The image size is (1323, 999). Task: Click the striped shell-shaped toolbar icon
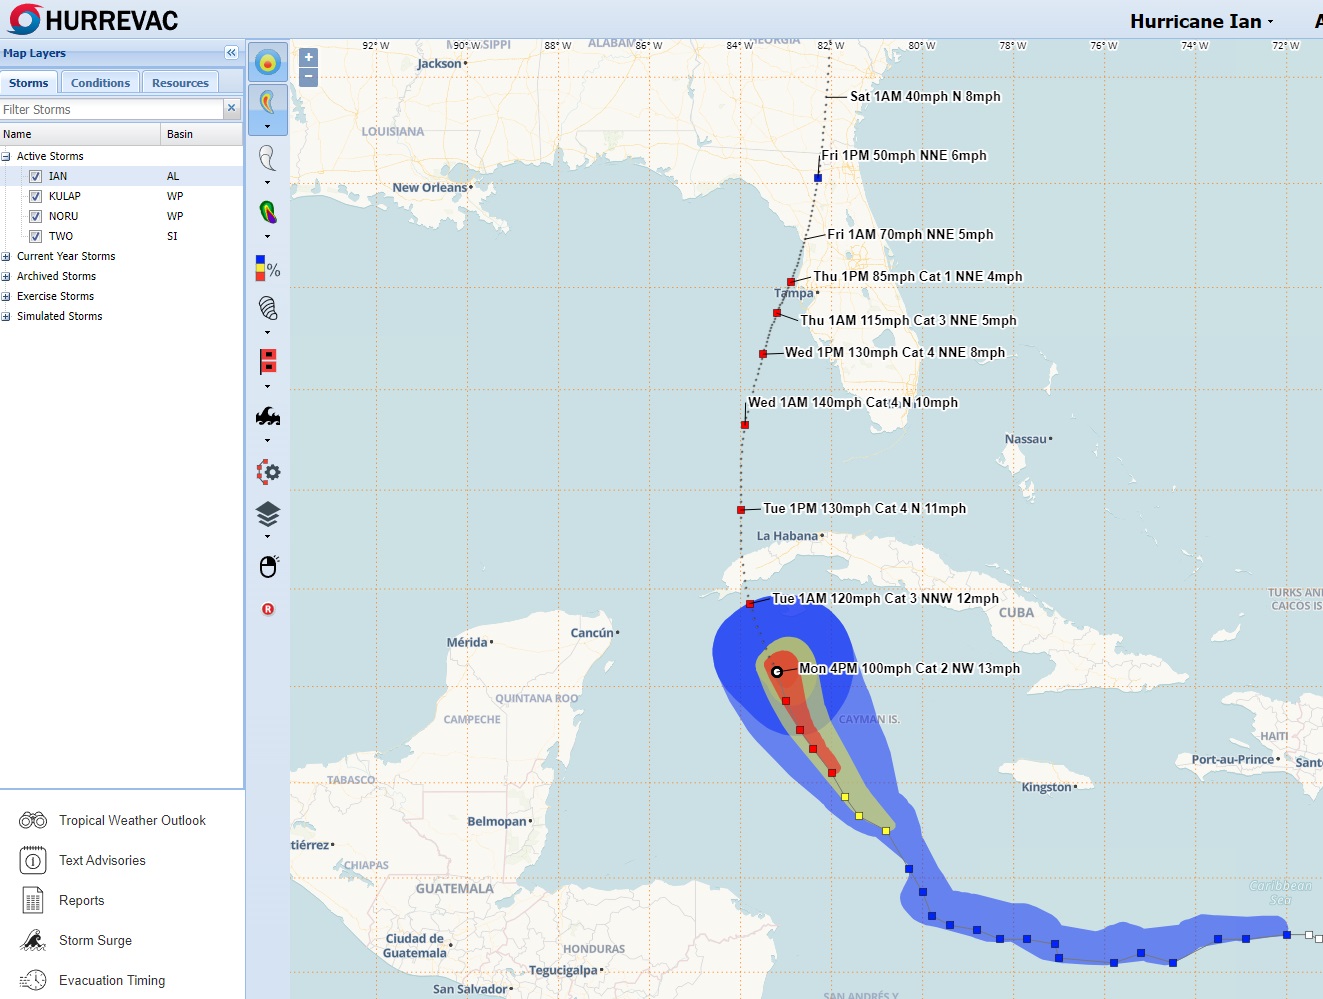(x=267, y=308)
